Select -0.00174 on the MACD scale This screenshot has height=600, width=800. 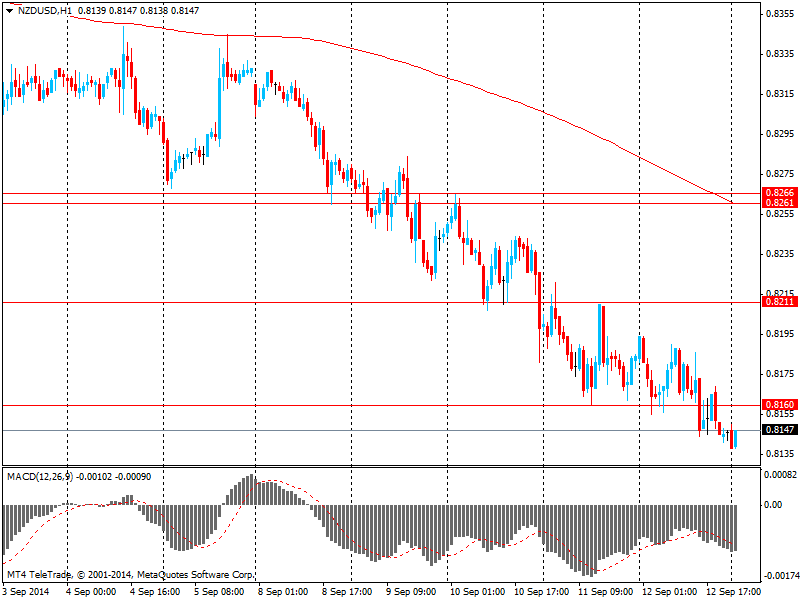(x=780, y=577)
